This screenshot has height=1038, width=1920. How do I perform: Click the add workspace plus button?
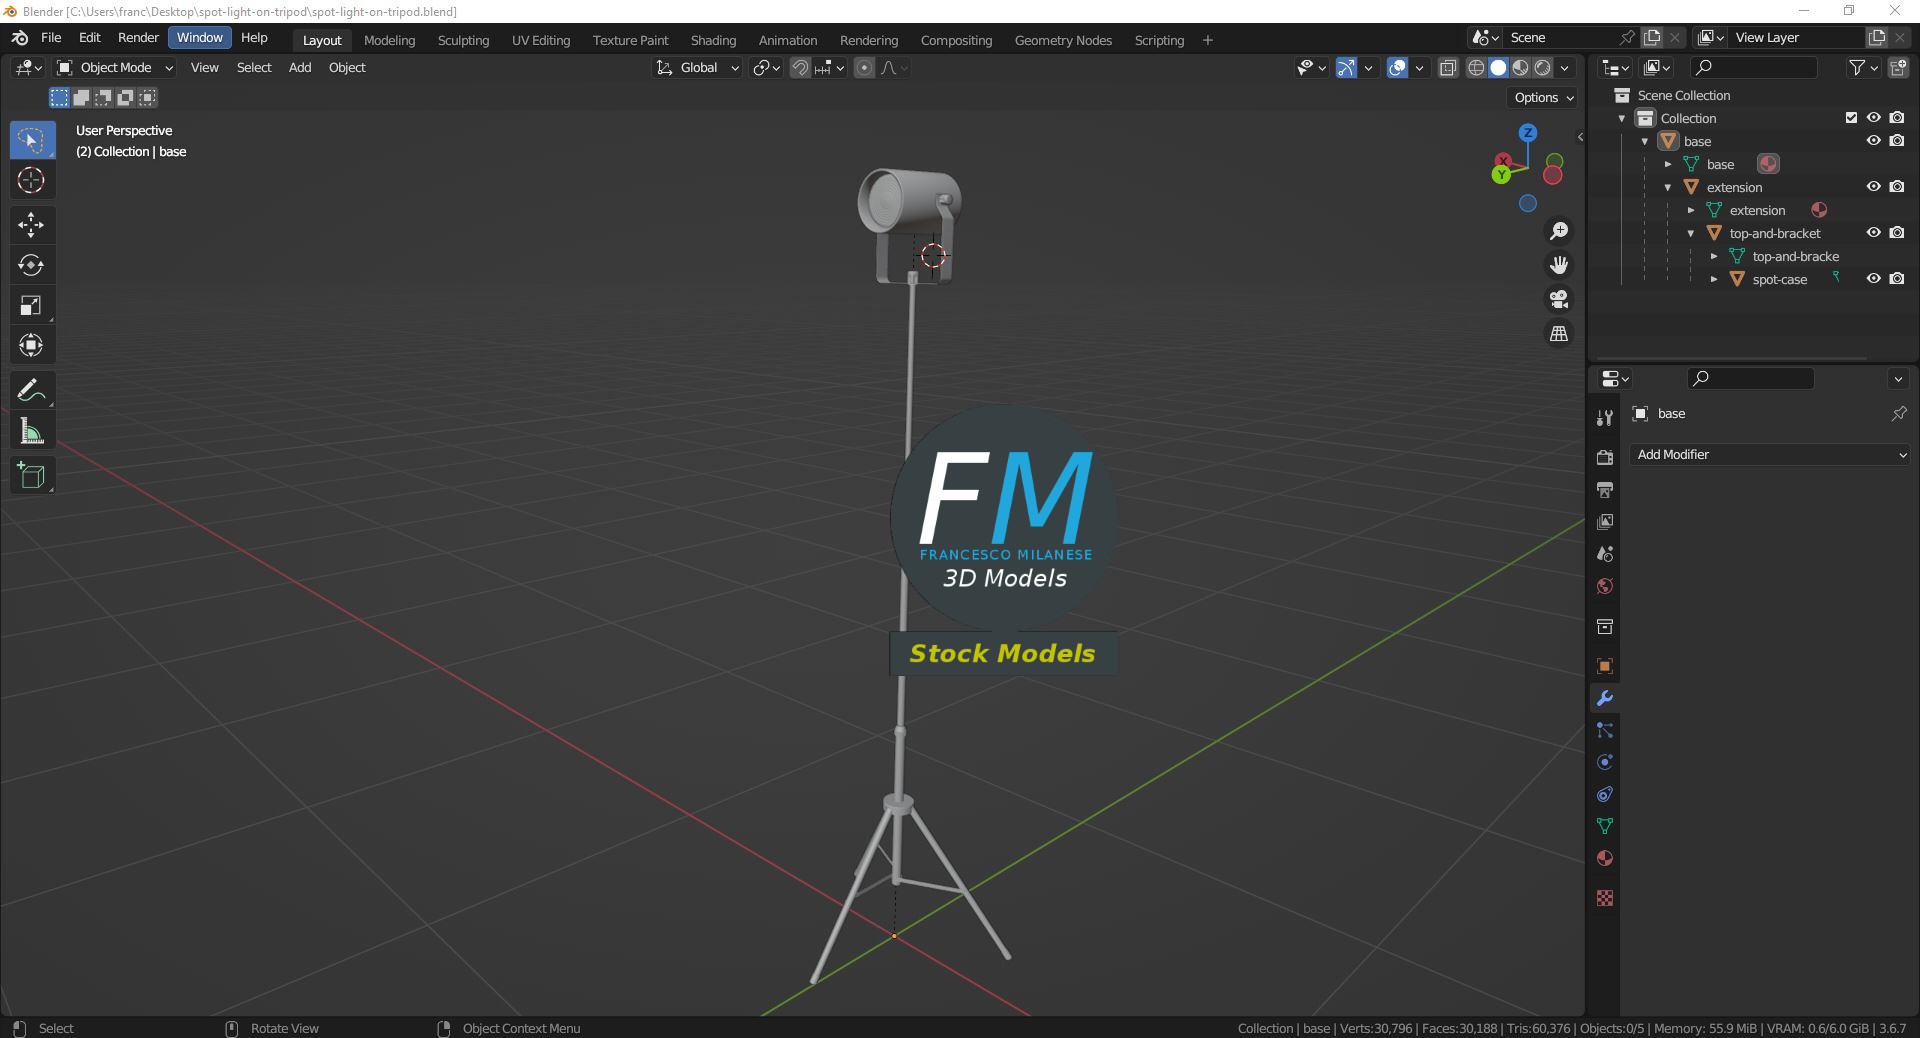point(1208,41)
